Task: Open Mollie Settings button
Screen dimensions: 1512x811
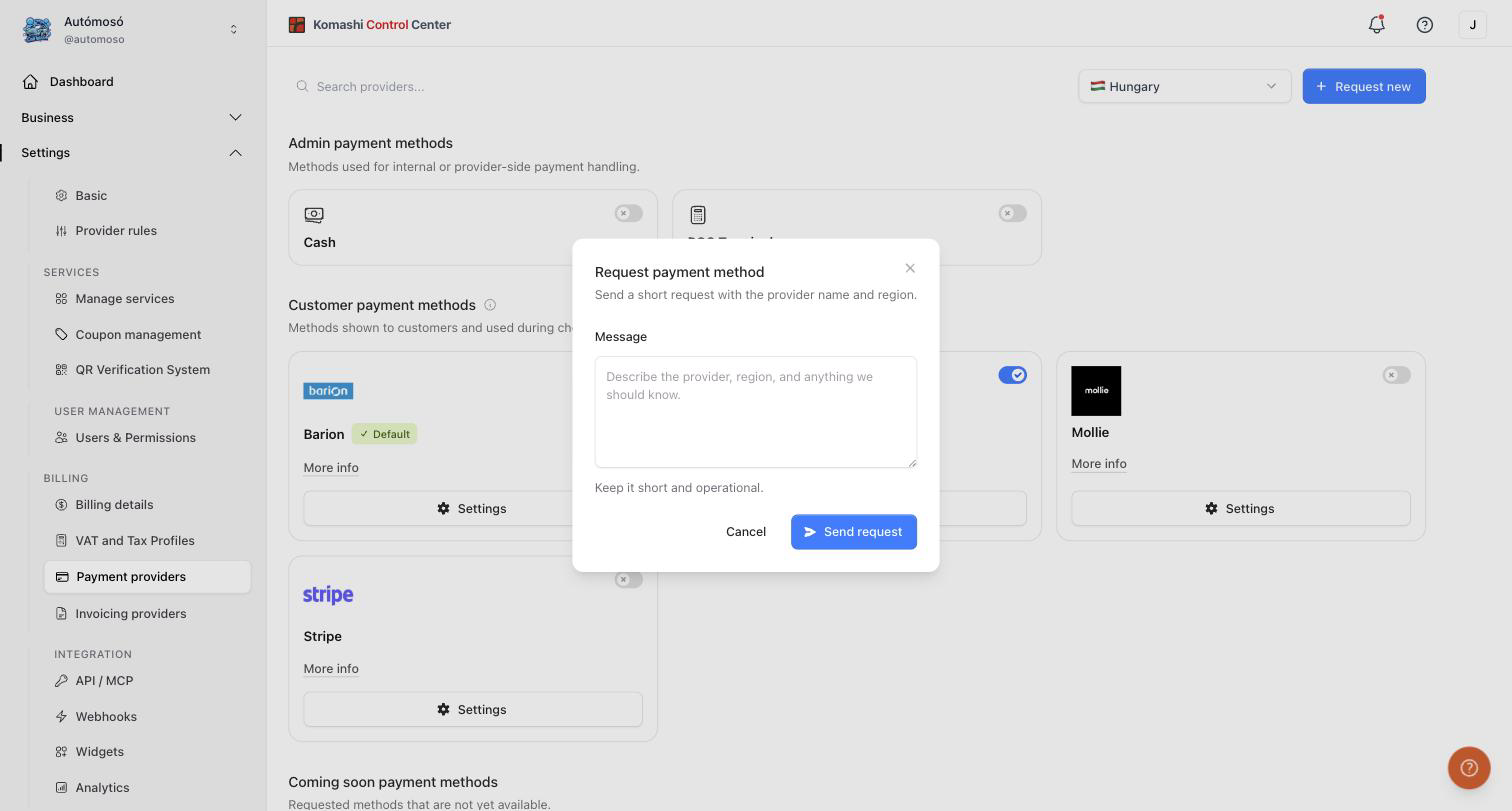Action: pos(1241,509)
